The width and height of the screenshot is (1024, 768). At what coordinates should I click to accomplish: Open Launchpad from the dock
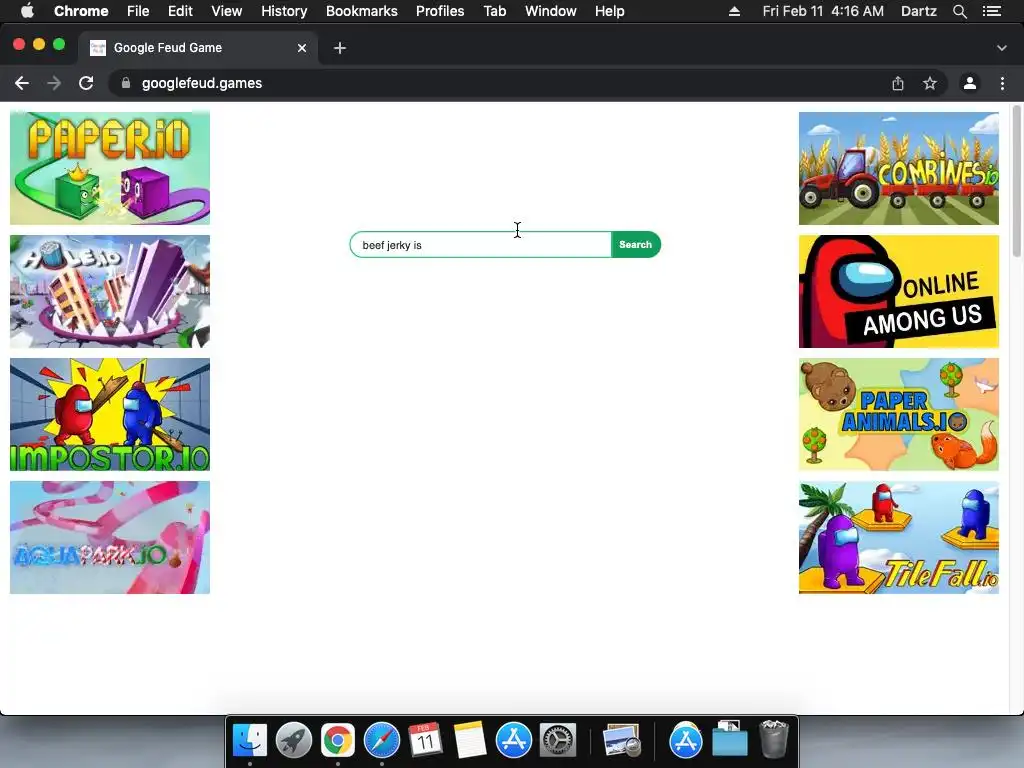pyautogui.click(x=294, y=740)
